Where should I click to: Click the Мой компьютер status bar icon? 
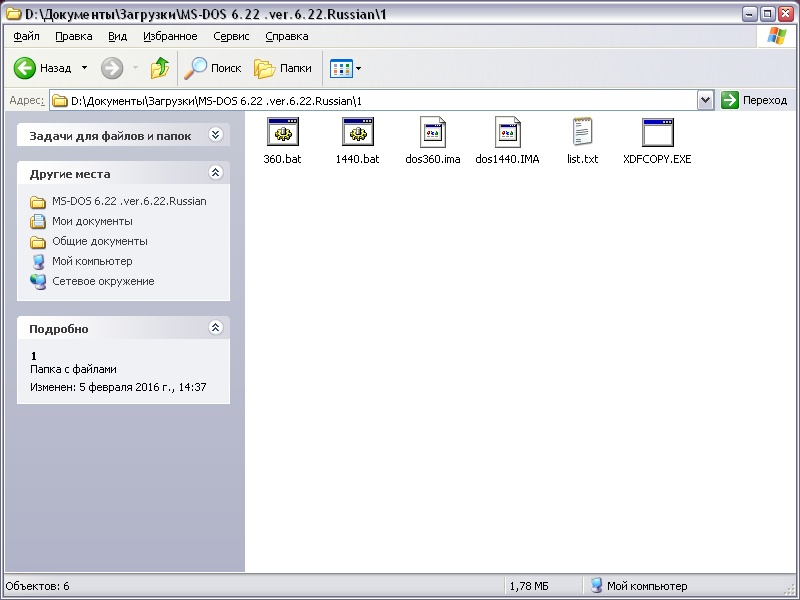(595, 586)
